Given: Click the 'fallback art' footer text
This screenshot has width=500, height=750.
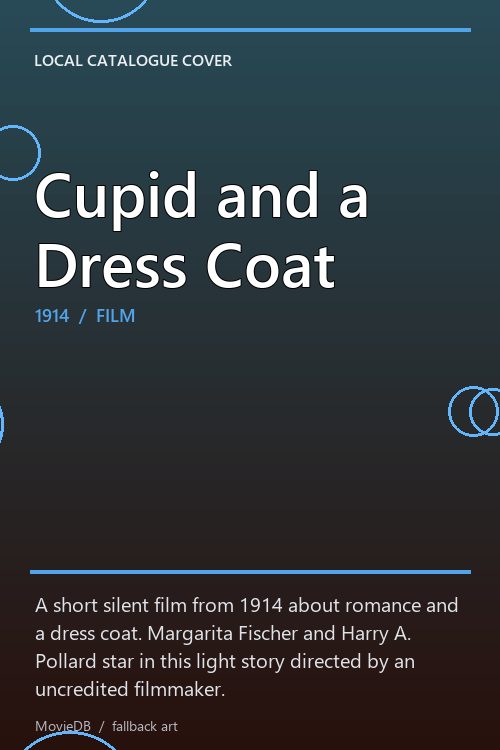Looking at the screenshot, I should point(144,726).
